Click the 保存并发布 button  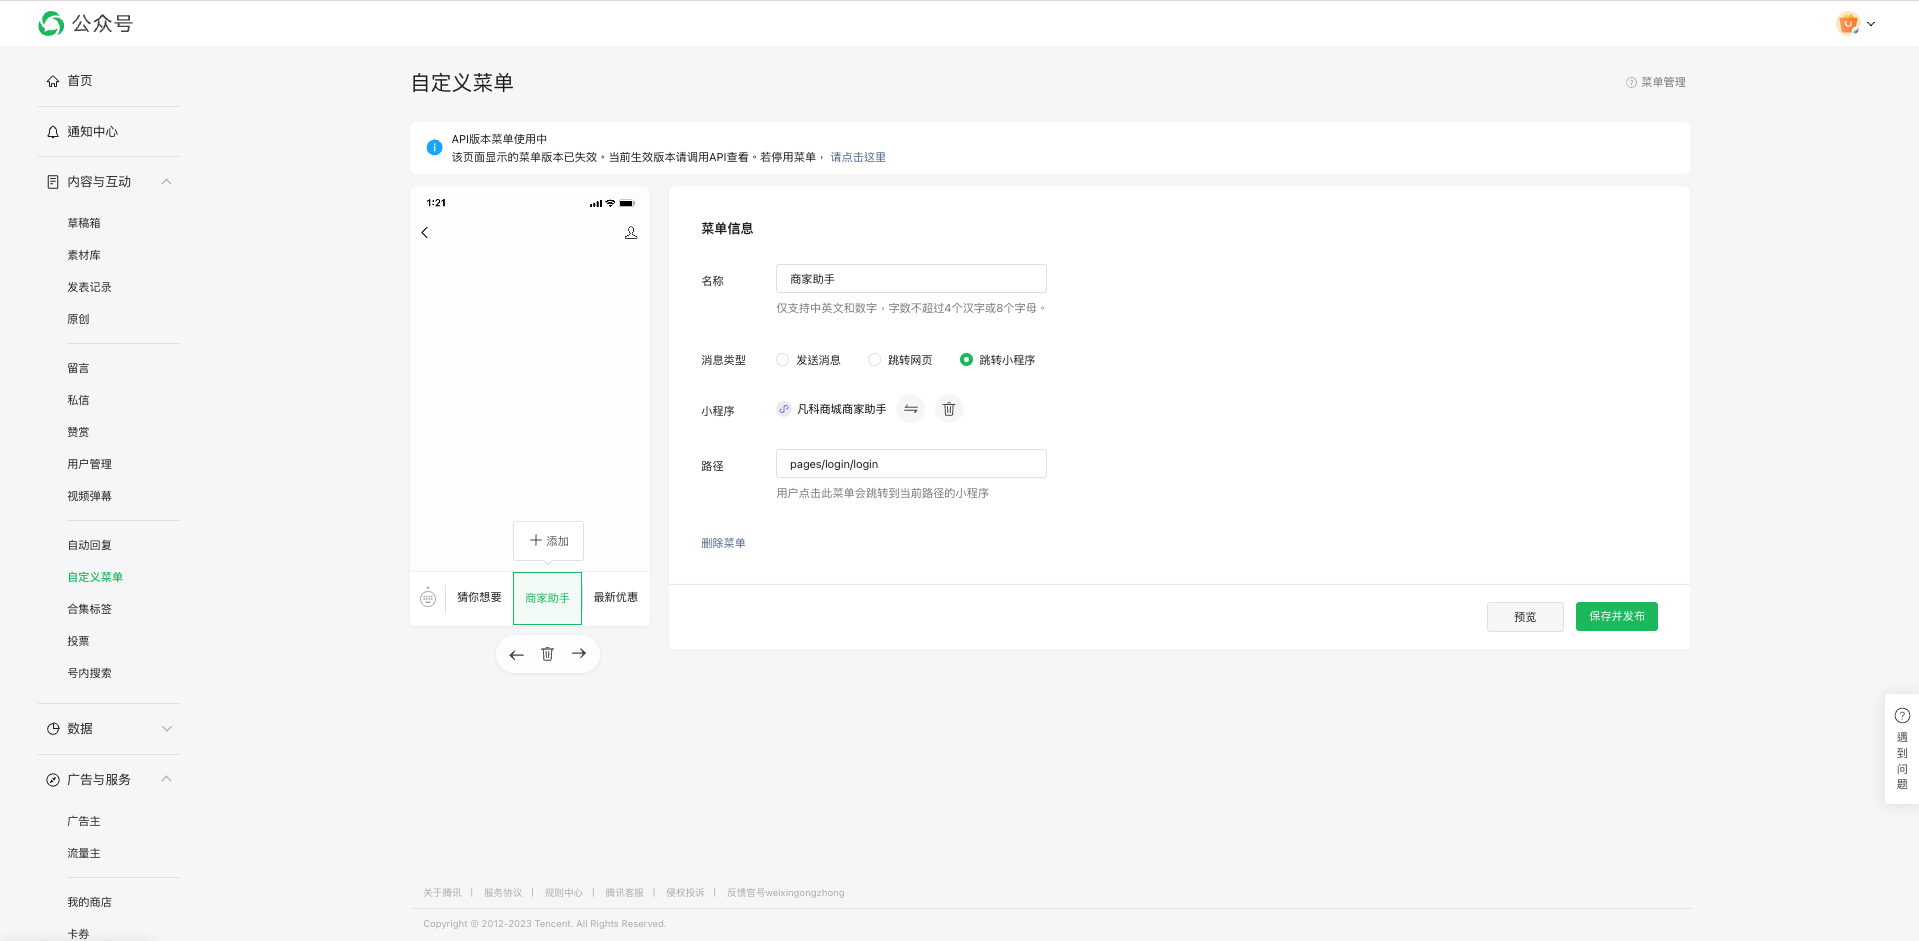point(1616,617)
